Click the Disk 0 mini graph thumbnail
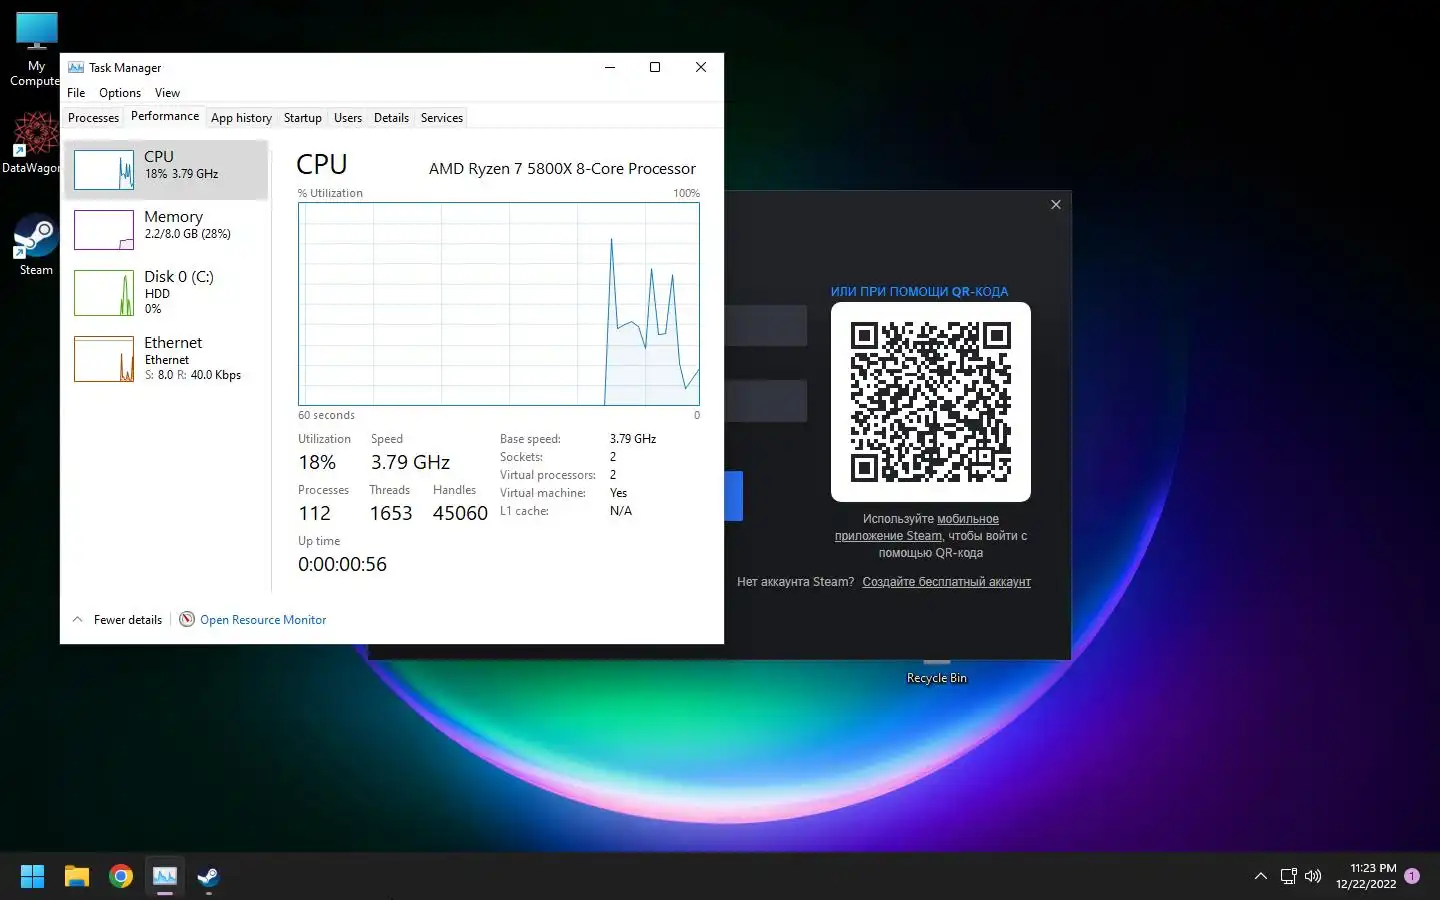Viewport: 1440px width, 900px height. [104, 293]
